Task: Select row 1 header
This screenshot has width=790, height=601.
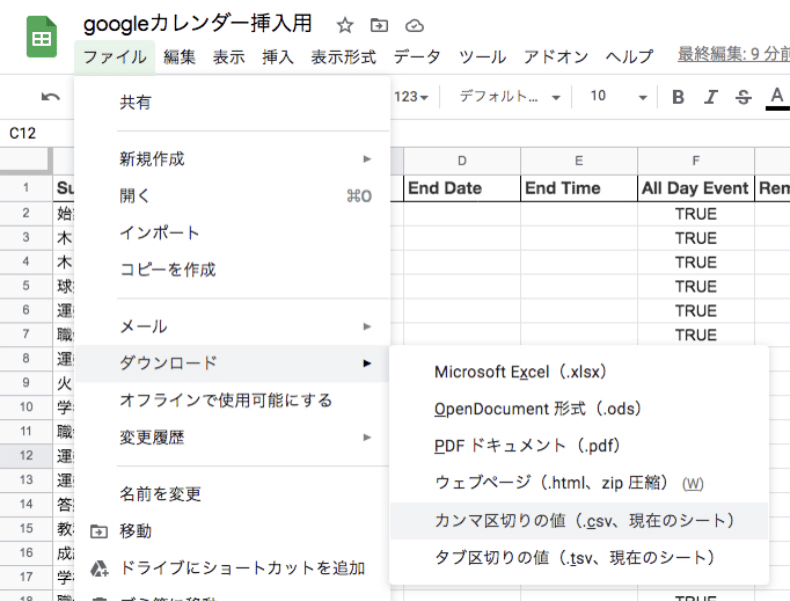Action: point(26,188)
